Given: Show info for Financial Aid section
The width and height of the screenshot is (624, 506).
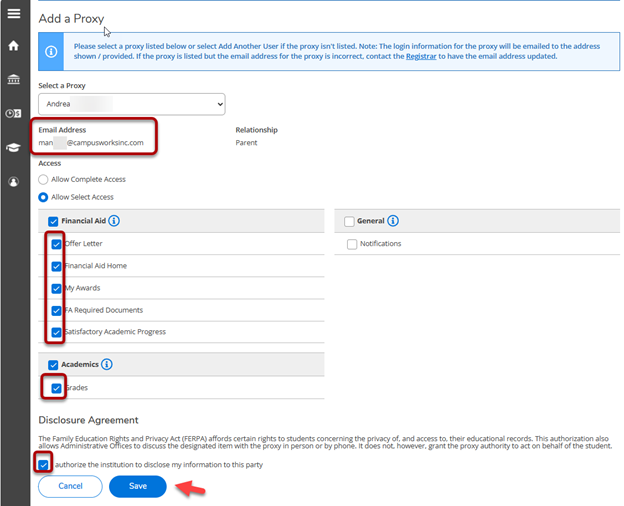Looking at the screenshot, I should (x=114, y=221).
